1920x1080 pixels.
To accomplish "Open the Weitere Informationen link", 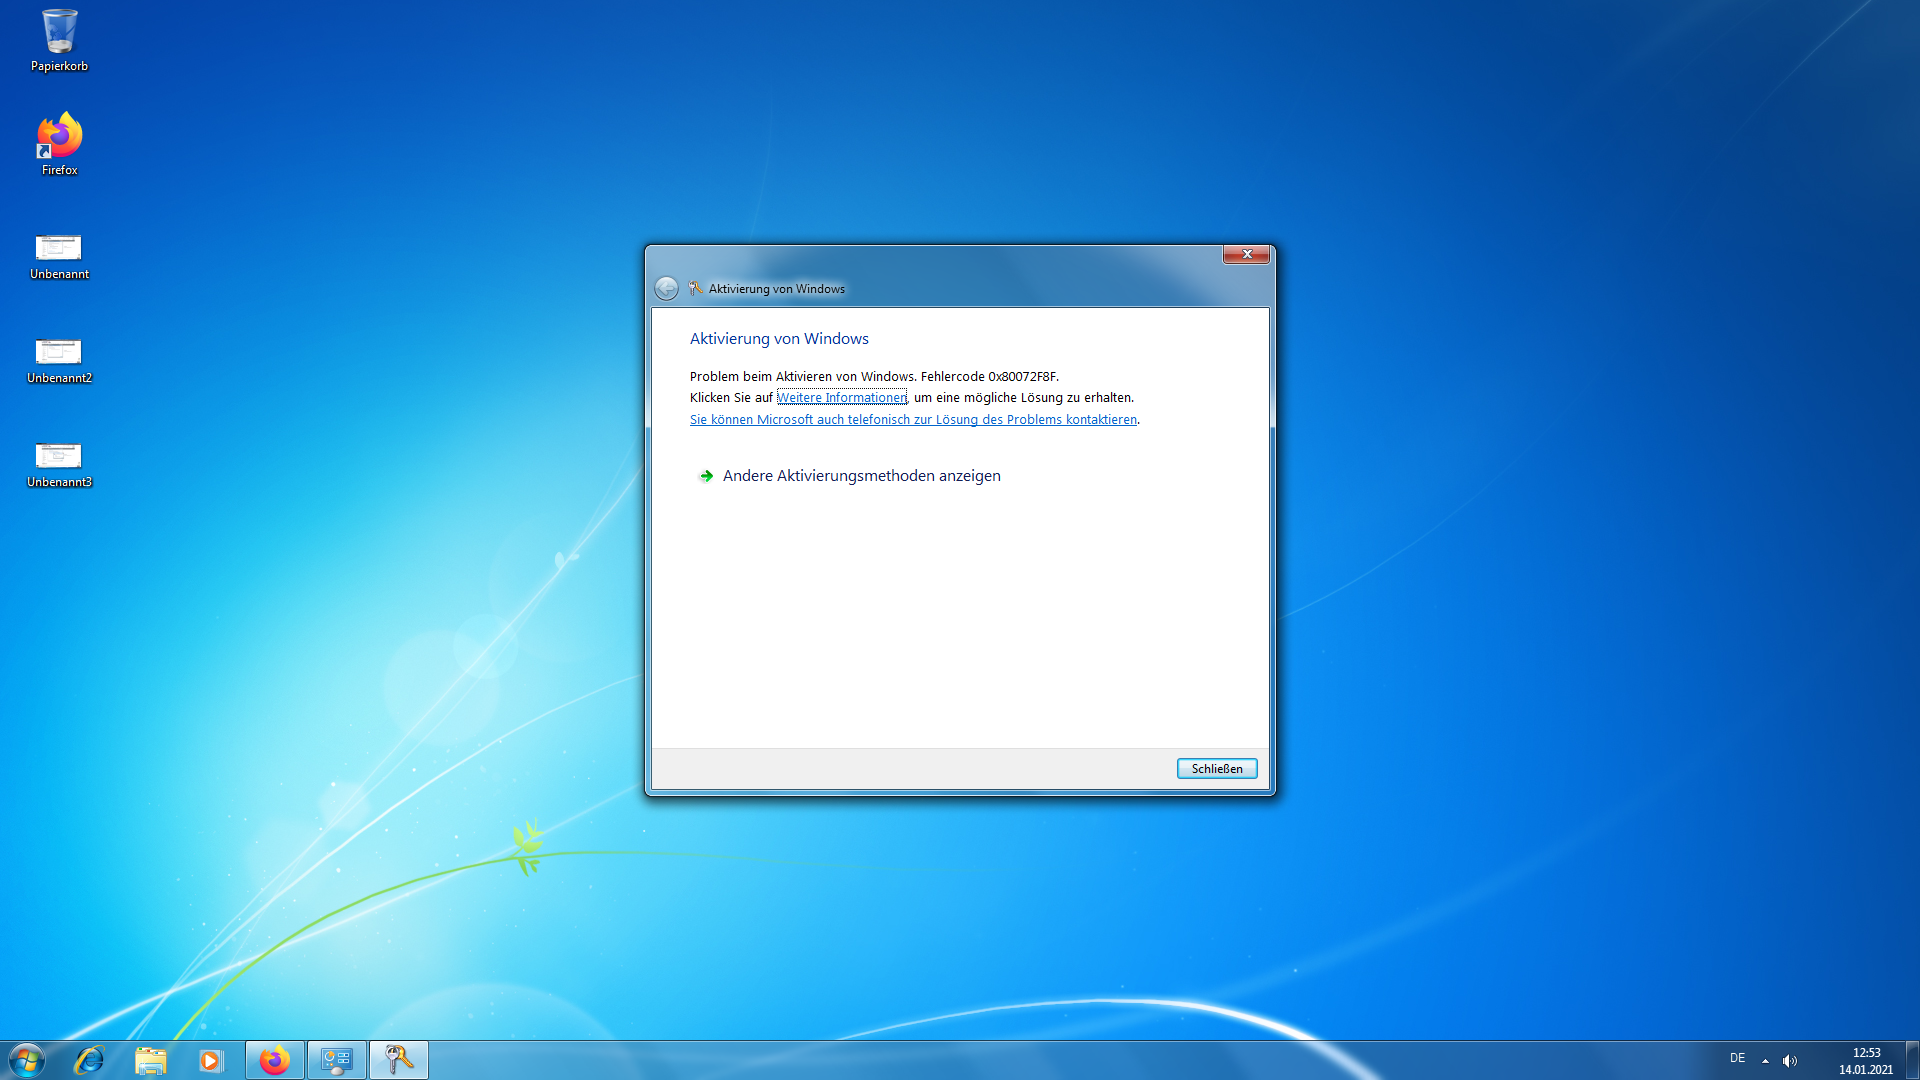I will point(841,398).
